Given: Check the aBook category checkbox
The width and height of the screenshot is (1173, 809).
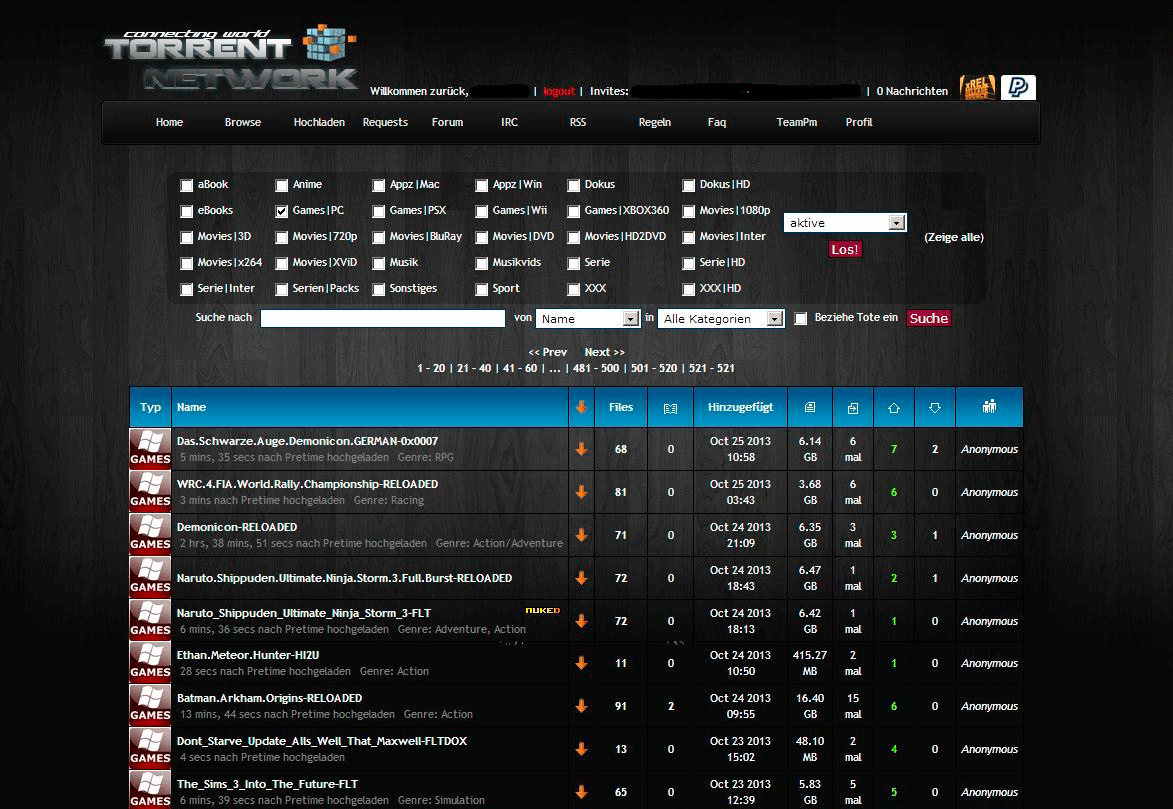Looking at the screenshot, I should [x=186, y=185].
